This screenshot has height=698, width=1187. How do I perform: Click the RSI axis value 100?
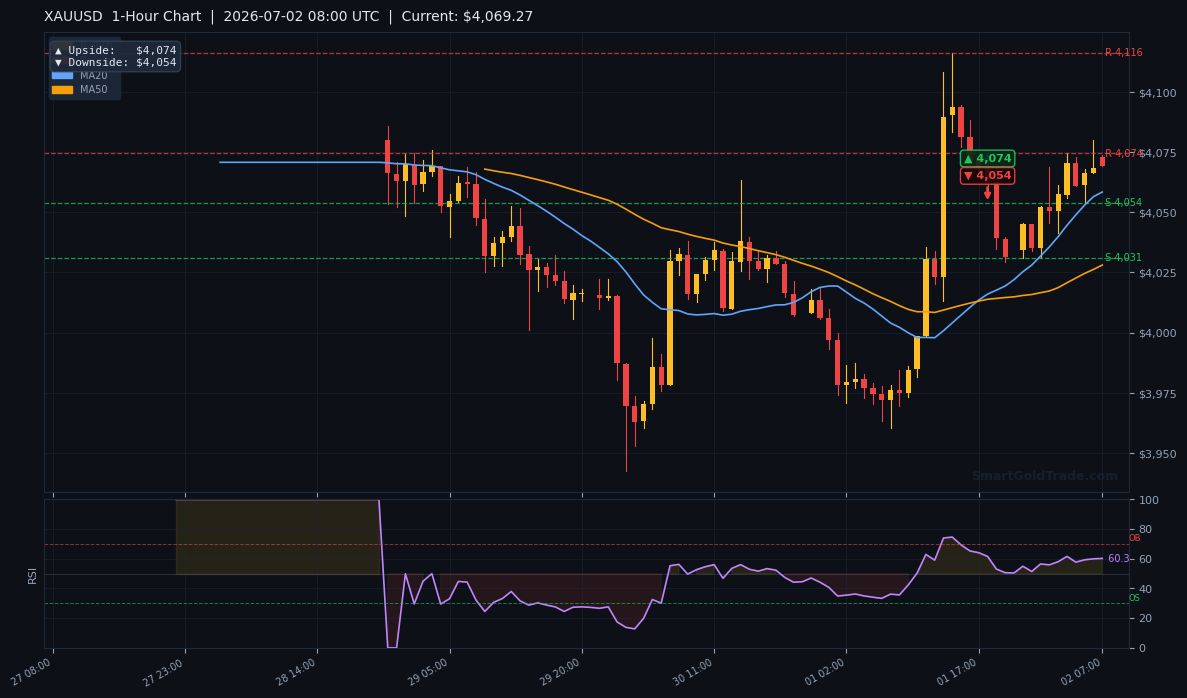[x=1148, y=500]
